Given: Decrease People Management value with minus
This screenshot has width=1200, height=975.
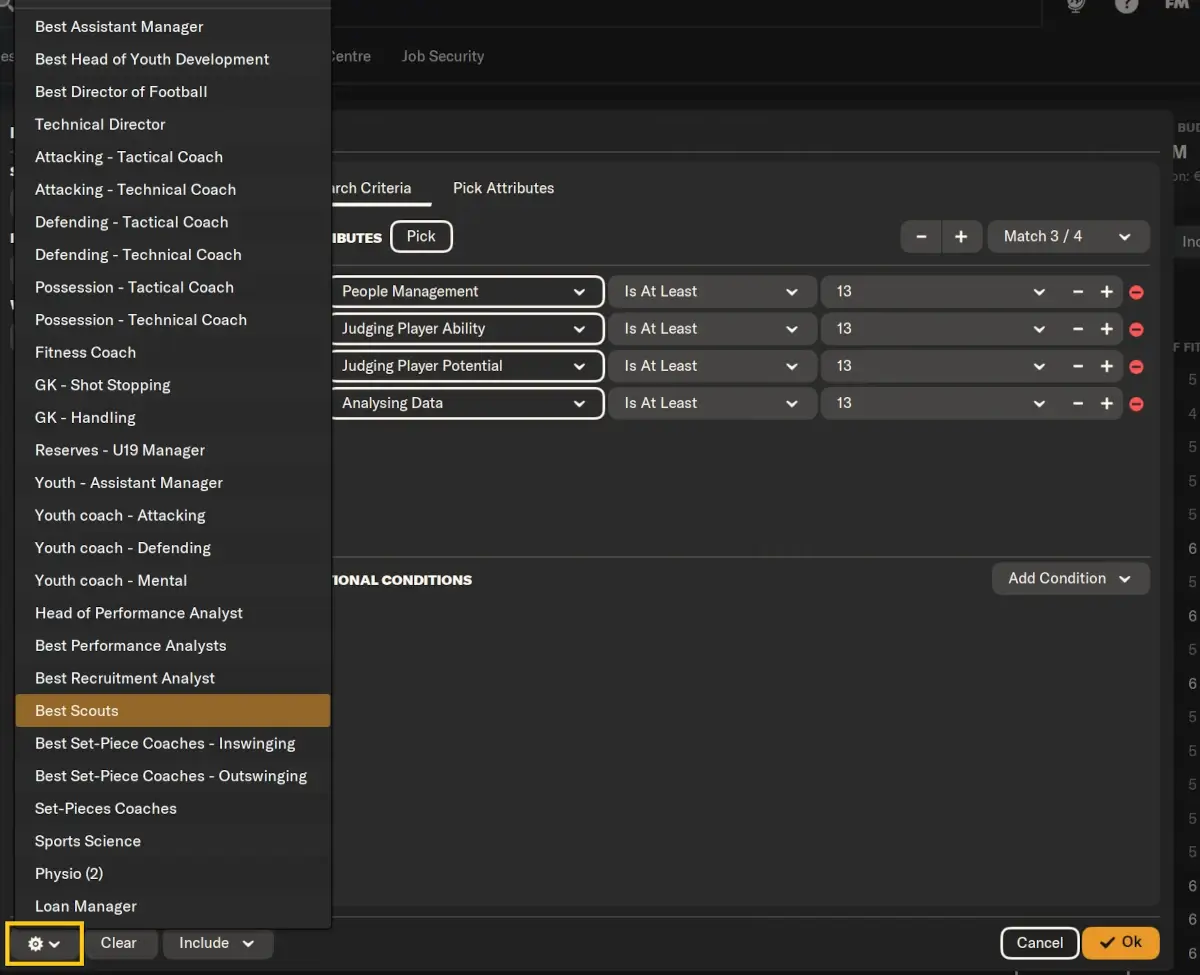Looking at the screenshot, I should coord(1078,291).
